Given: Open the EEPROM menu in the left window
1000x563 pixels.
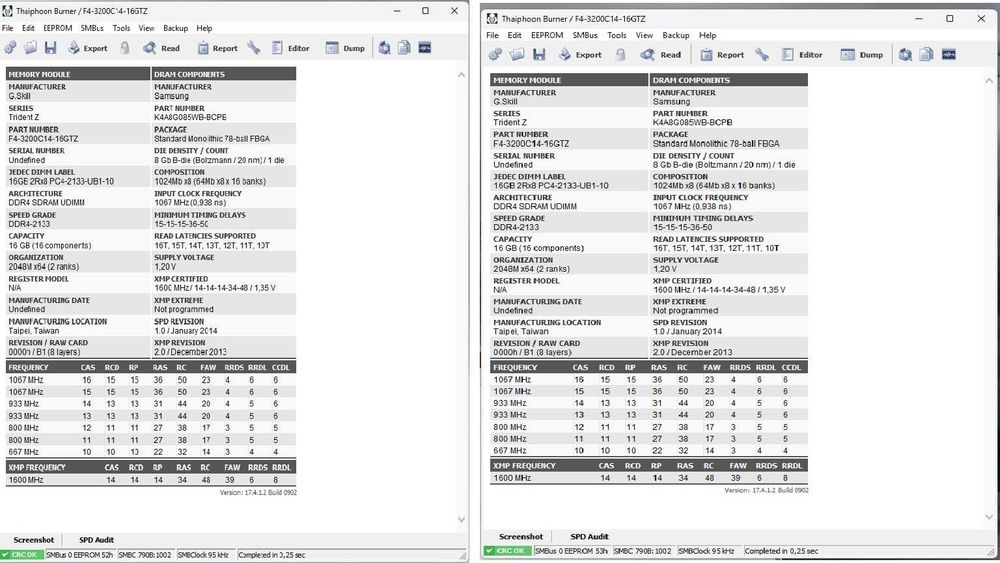Looking at the screenshot, I should tap(57, 28).
